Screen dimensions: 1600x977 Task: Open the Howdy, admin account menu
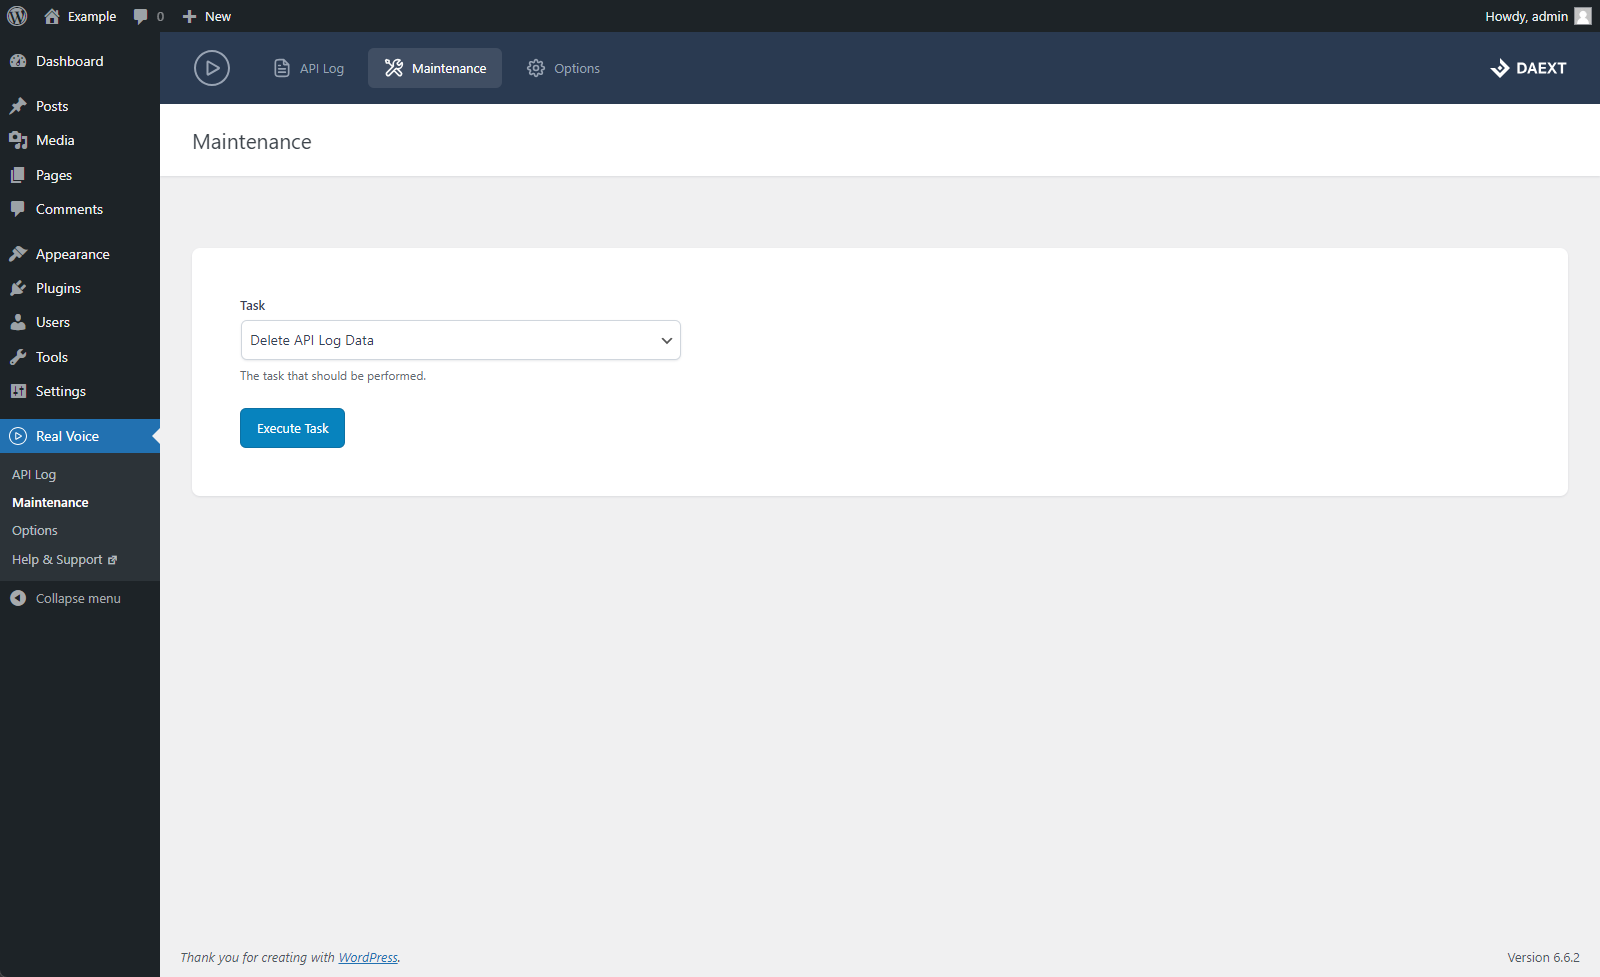pos(1537,16)
